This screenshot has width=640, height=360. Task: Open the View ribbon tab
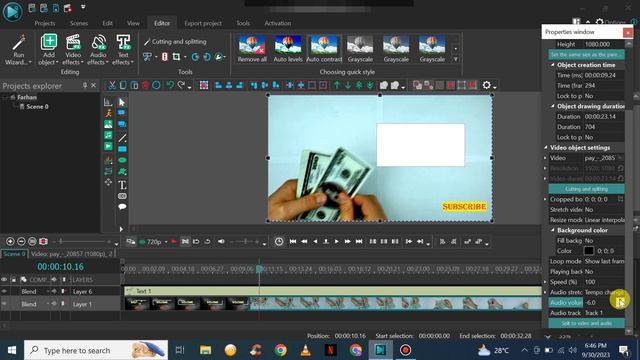[x=133, y=23]
